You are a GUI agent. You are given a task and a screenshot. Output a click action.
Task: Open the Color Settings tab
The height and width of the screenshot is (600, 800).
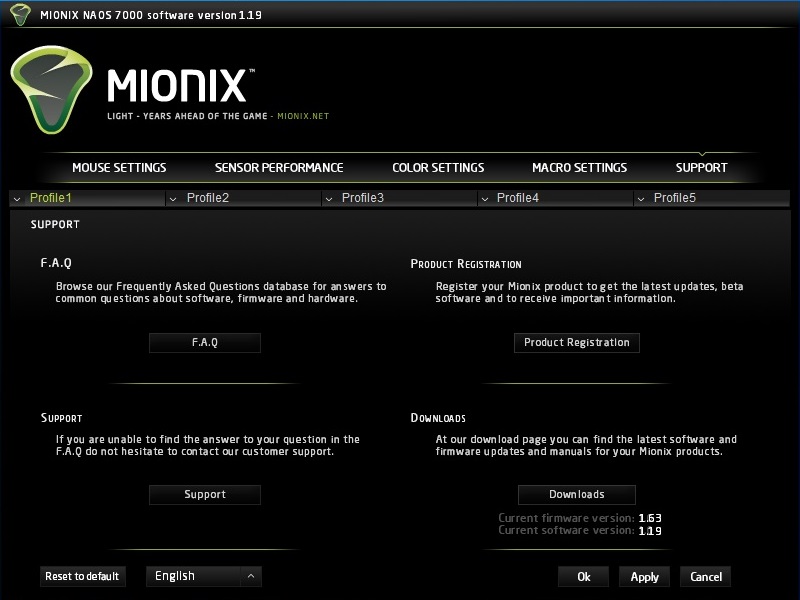point(438,168)
